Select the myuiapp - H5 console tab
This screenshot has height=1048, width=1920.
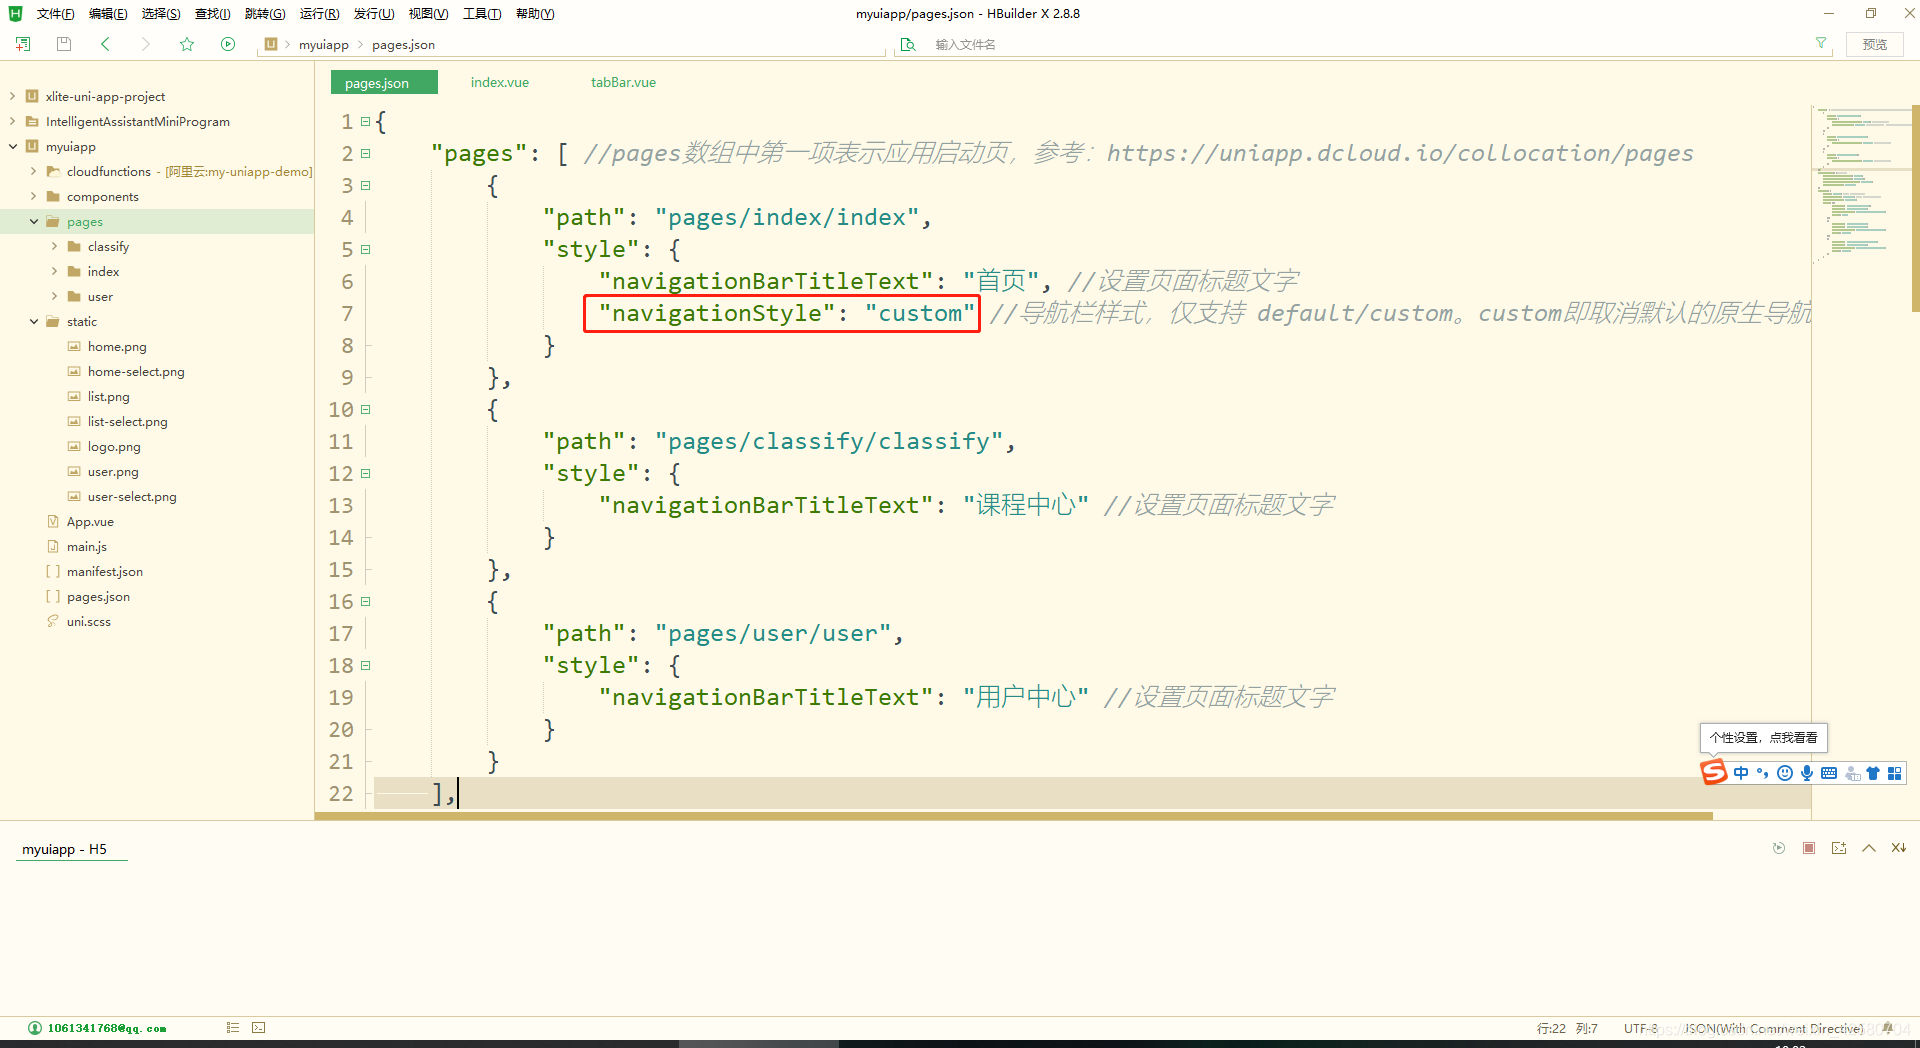tap(64, 849)
